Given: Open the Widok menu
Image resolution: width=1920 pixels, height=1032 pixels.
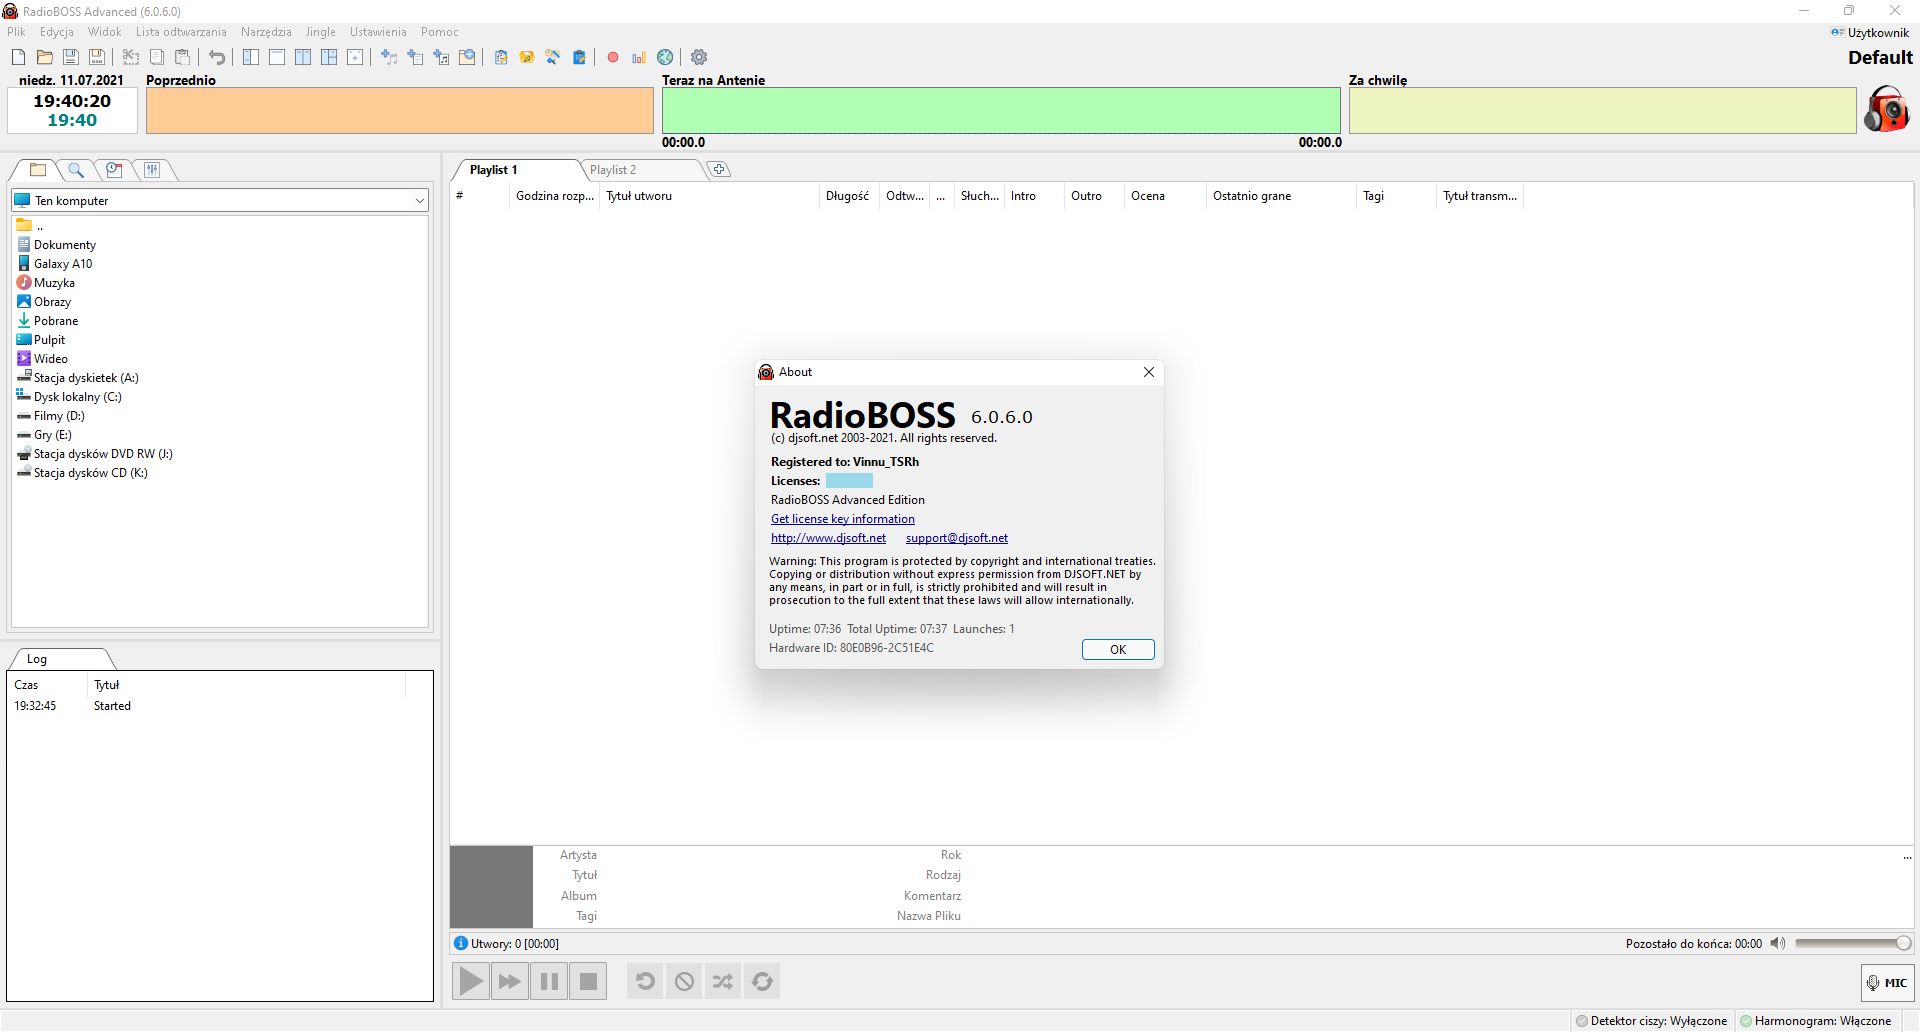Looking at the screenshot, I should click(104, 32).
